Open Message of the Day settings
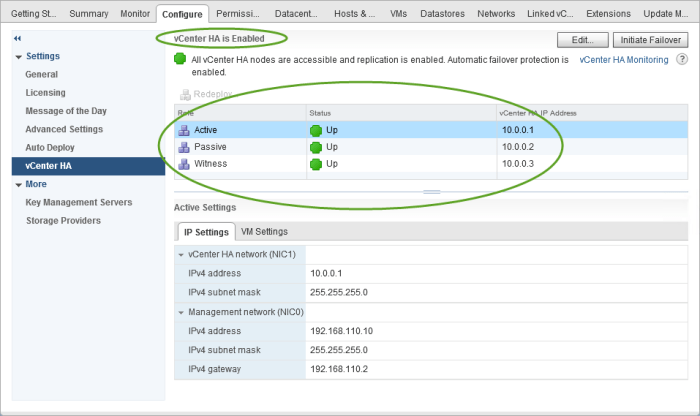 [66, 111]
